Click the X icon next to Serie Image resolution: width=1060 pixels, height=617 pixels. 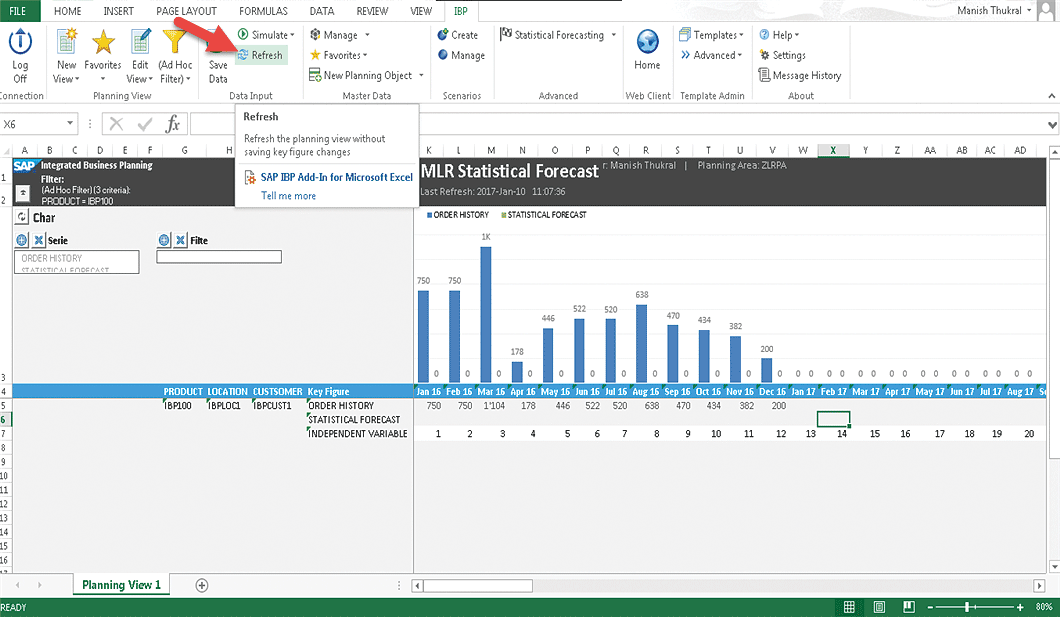pos(39,240)
